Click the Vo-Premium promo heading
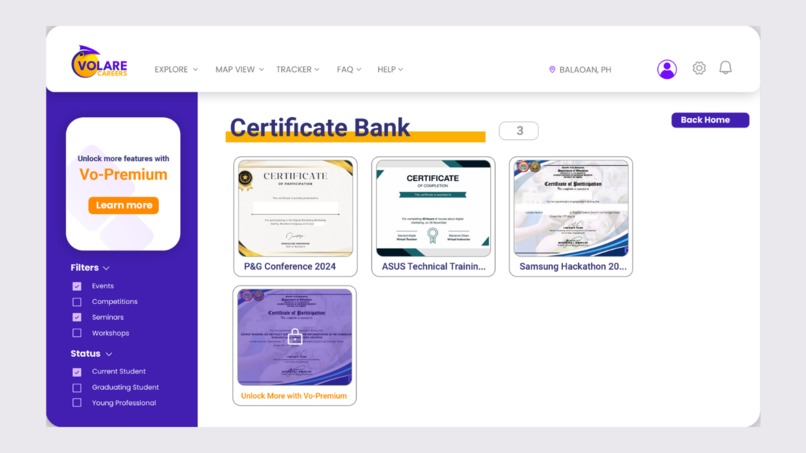This screenshot has height=453, width=806. point(123,174)
